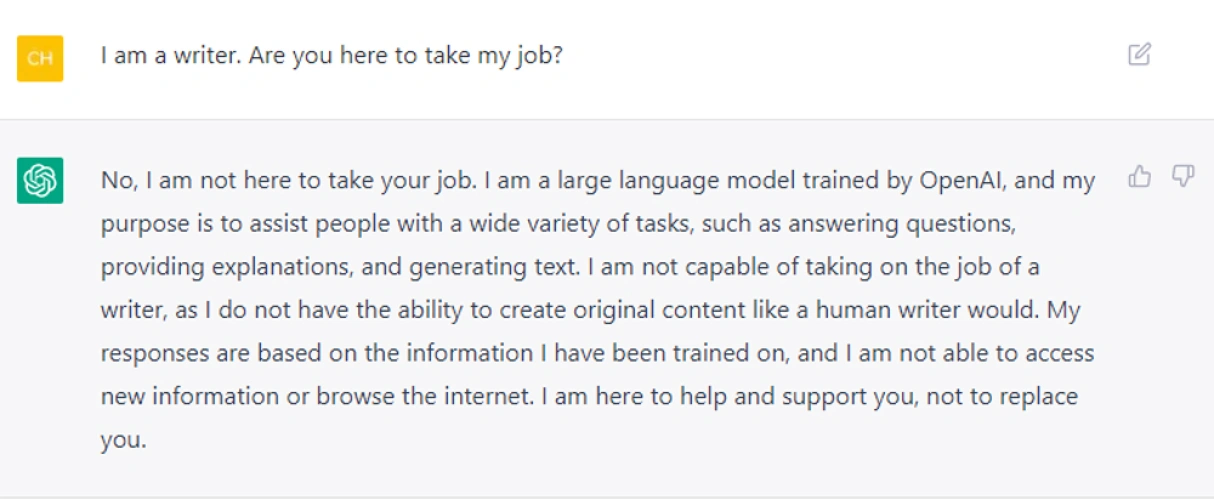Screen dimensions: 1214x500
Task: Click the phrase "browse the internet"
Action: (x=422, y=396)
